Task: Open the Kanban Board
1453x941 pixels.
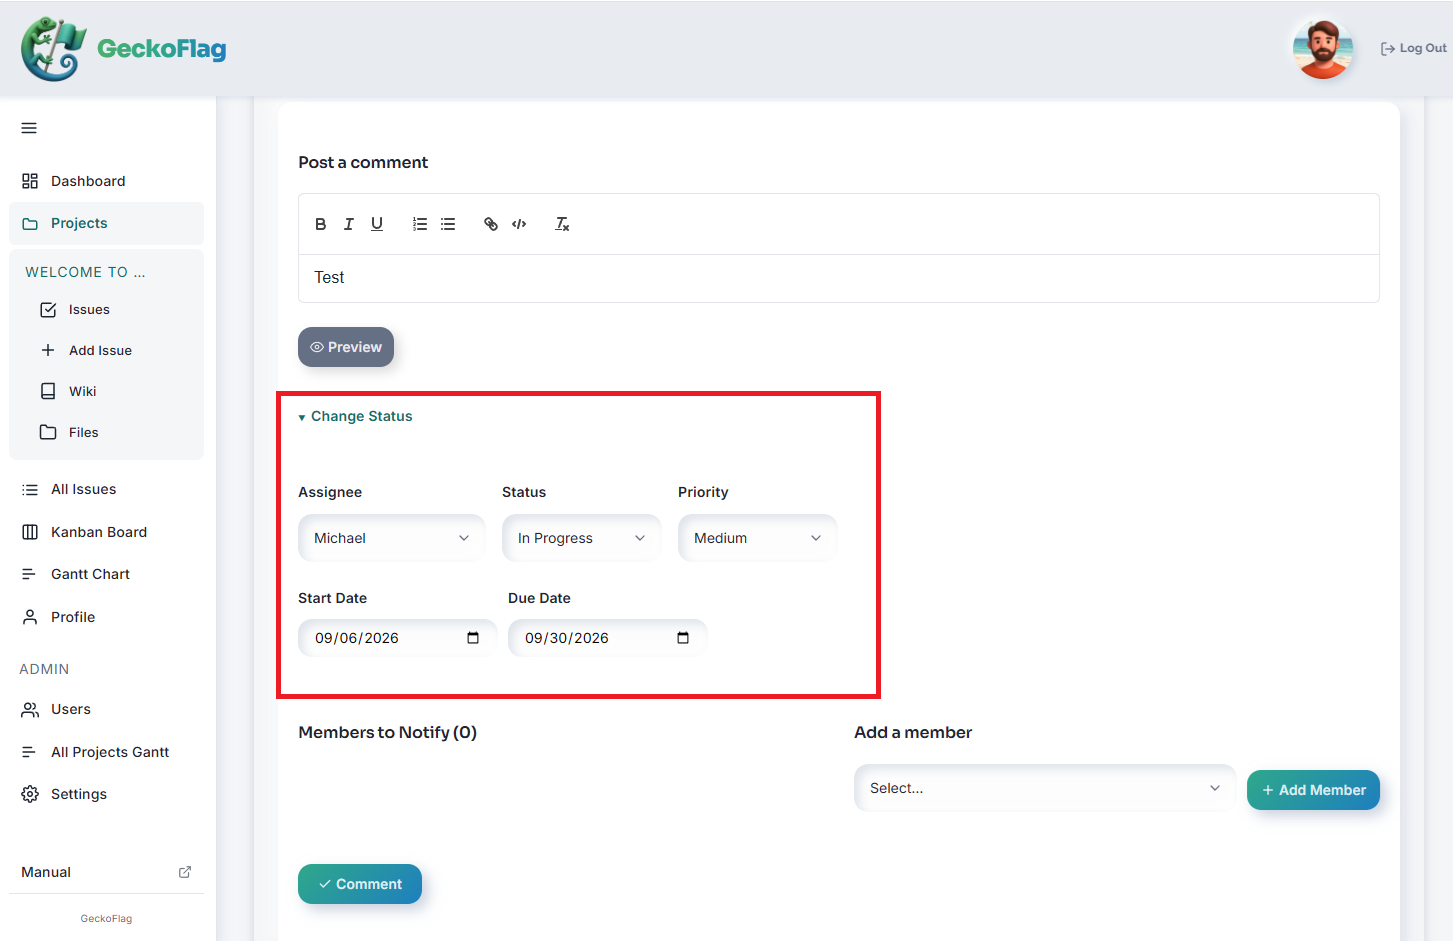Action: (106, 532)
